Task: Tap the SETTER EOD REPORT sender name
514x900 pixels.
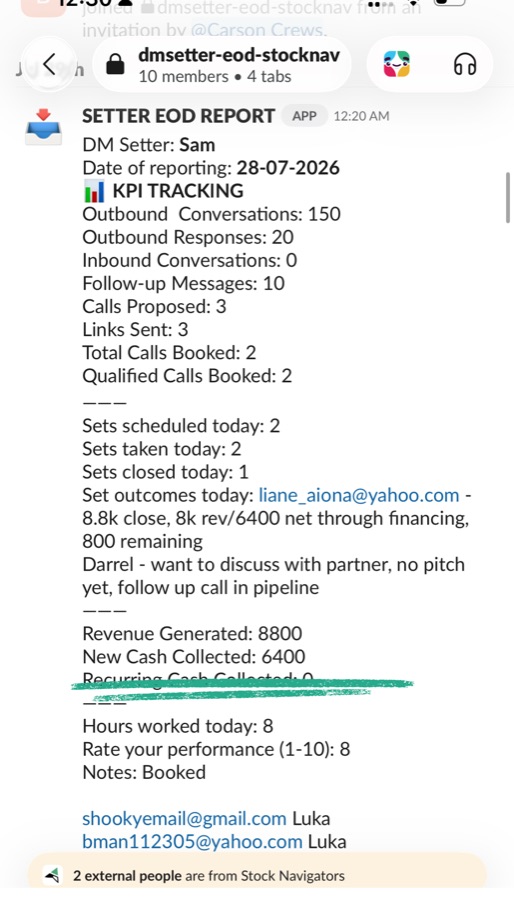Action: tap(178, 116)
